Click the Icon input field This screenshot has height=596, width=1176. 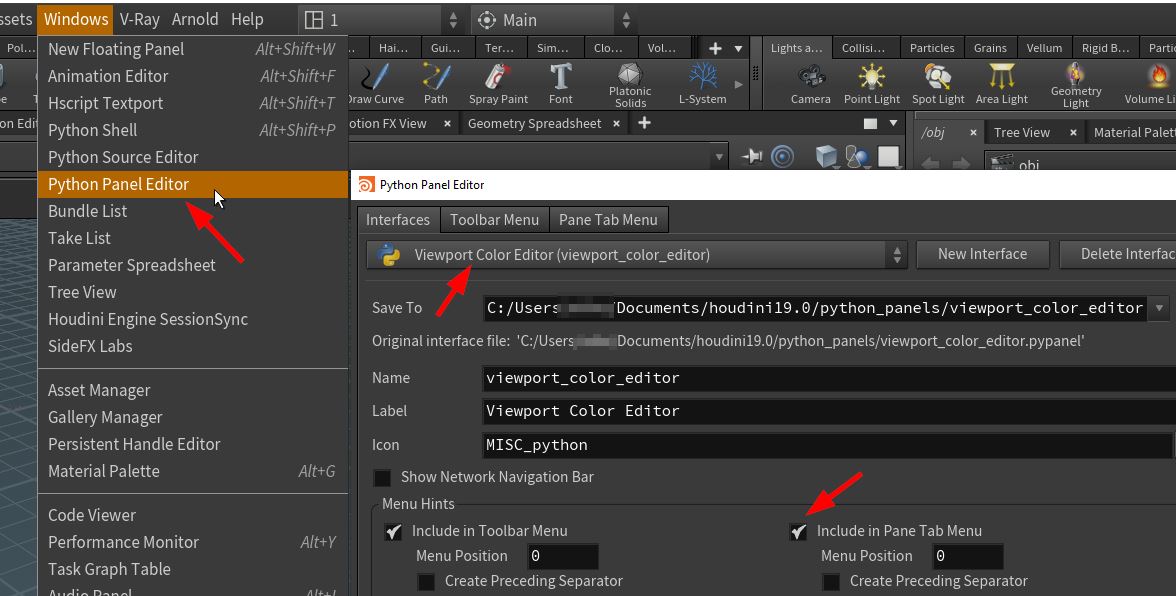(827, 445)
